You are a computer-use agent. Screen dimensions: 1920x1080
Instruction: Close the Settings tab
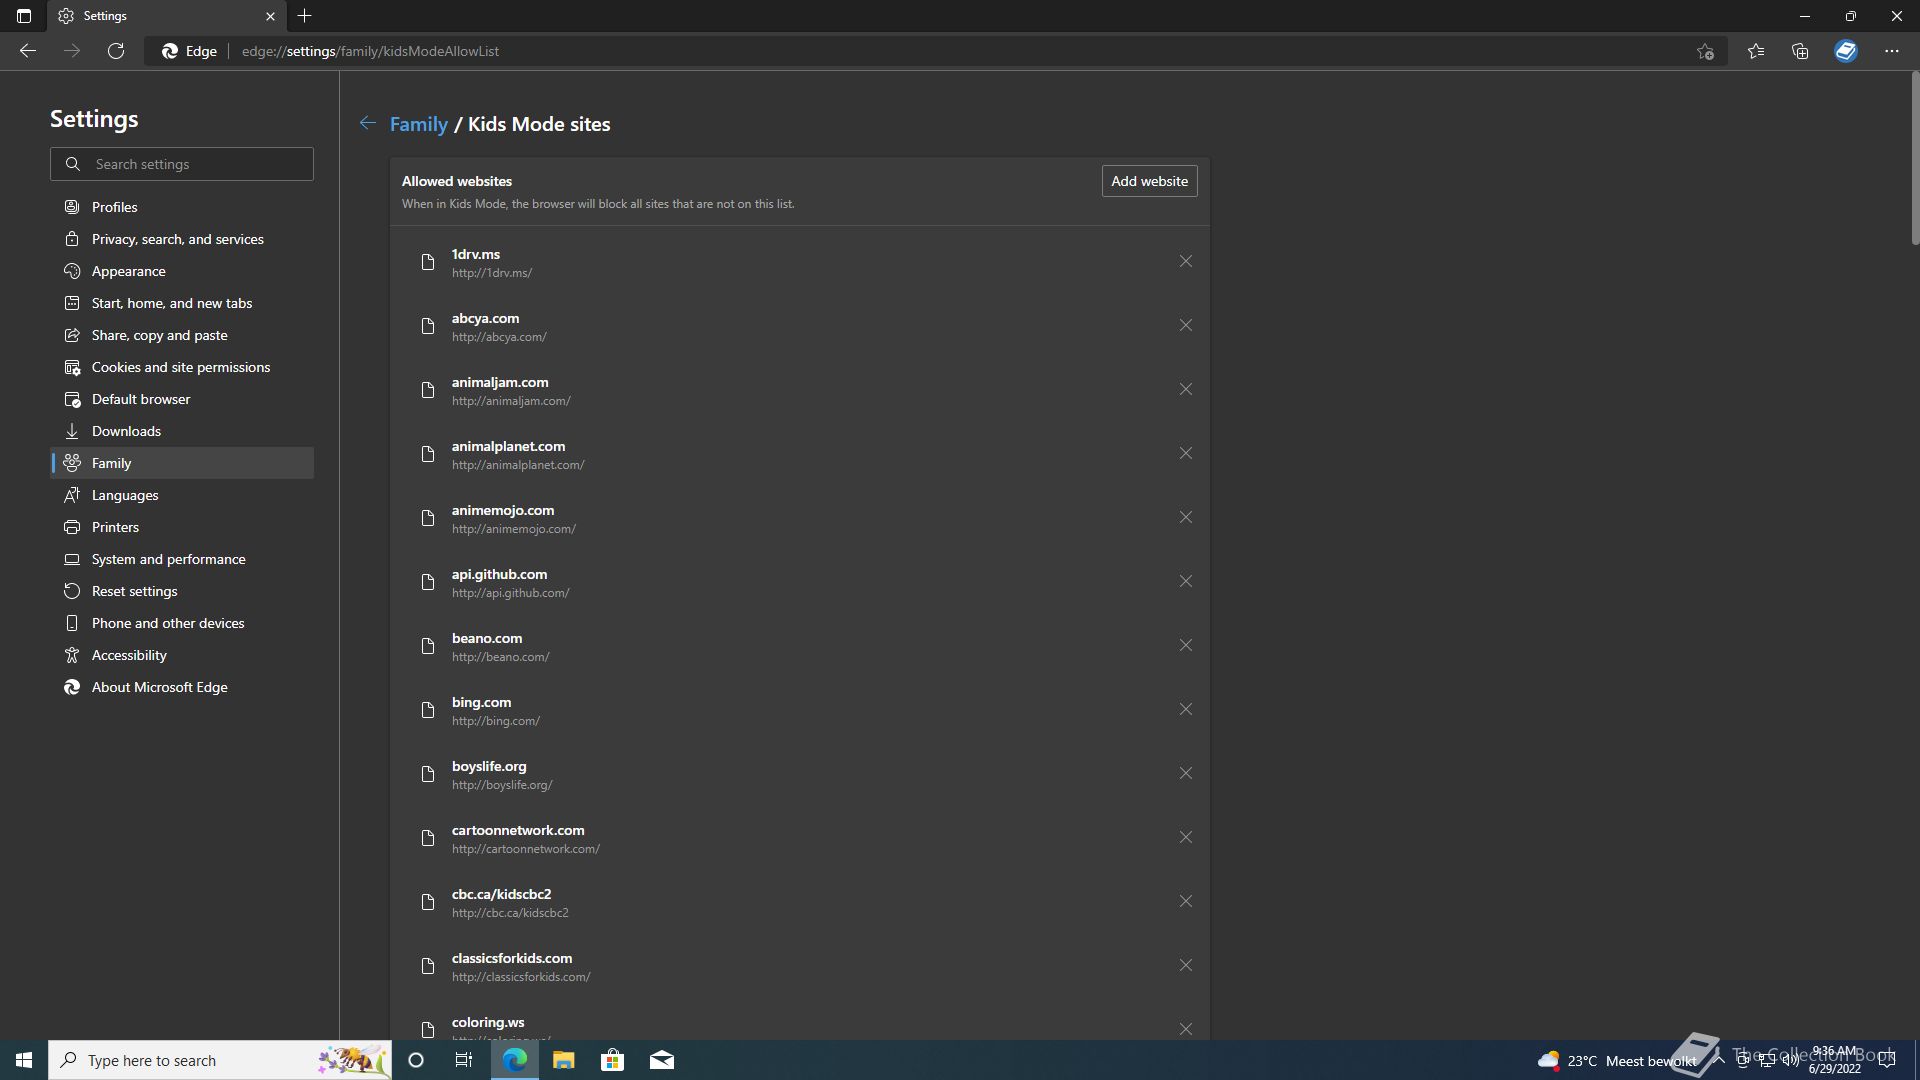270,16
